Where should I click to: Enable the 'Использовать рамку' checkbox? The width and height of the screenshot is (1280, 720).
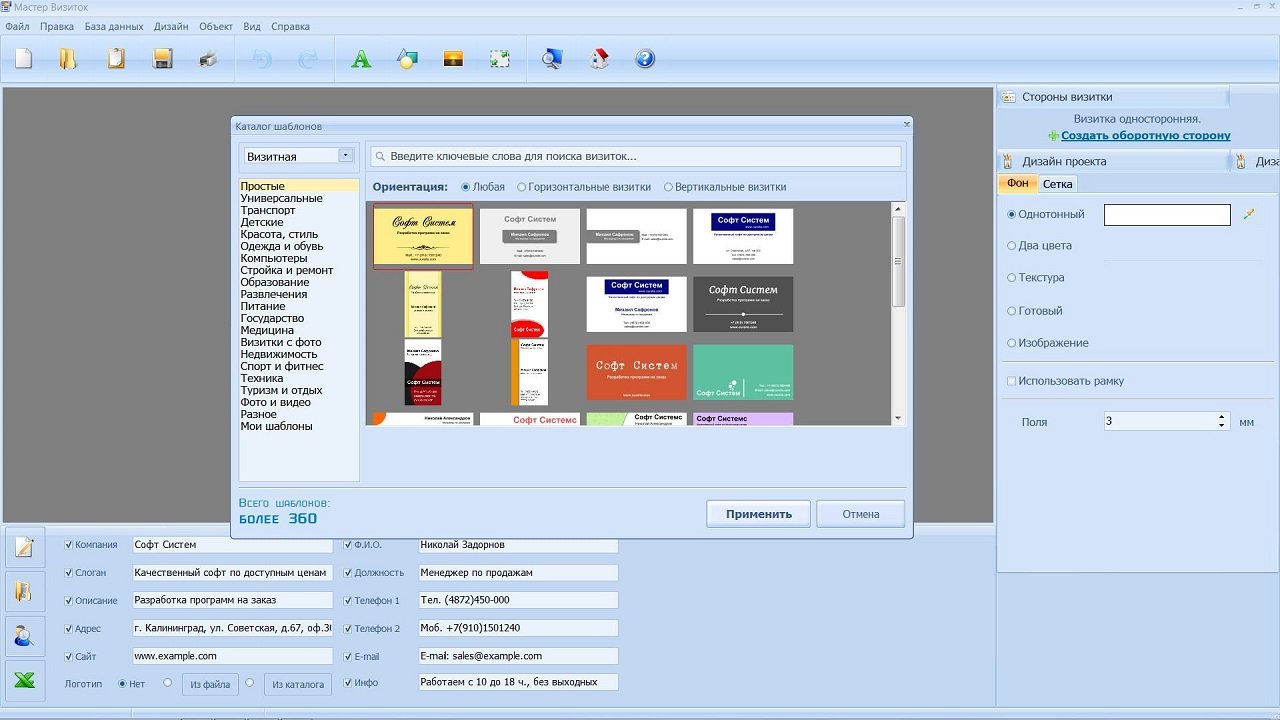(1012, 381)
